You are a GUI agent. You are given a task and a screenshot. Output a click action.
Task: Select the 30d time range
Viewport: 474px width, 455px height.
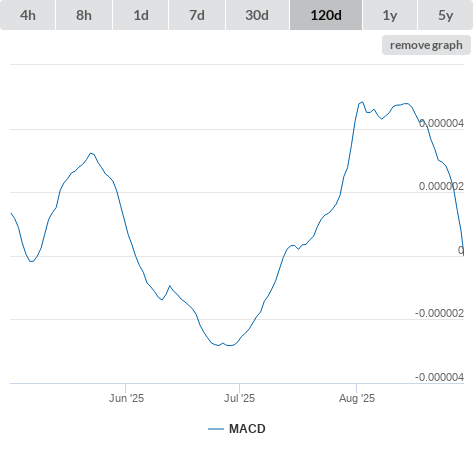pos(257,15)
